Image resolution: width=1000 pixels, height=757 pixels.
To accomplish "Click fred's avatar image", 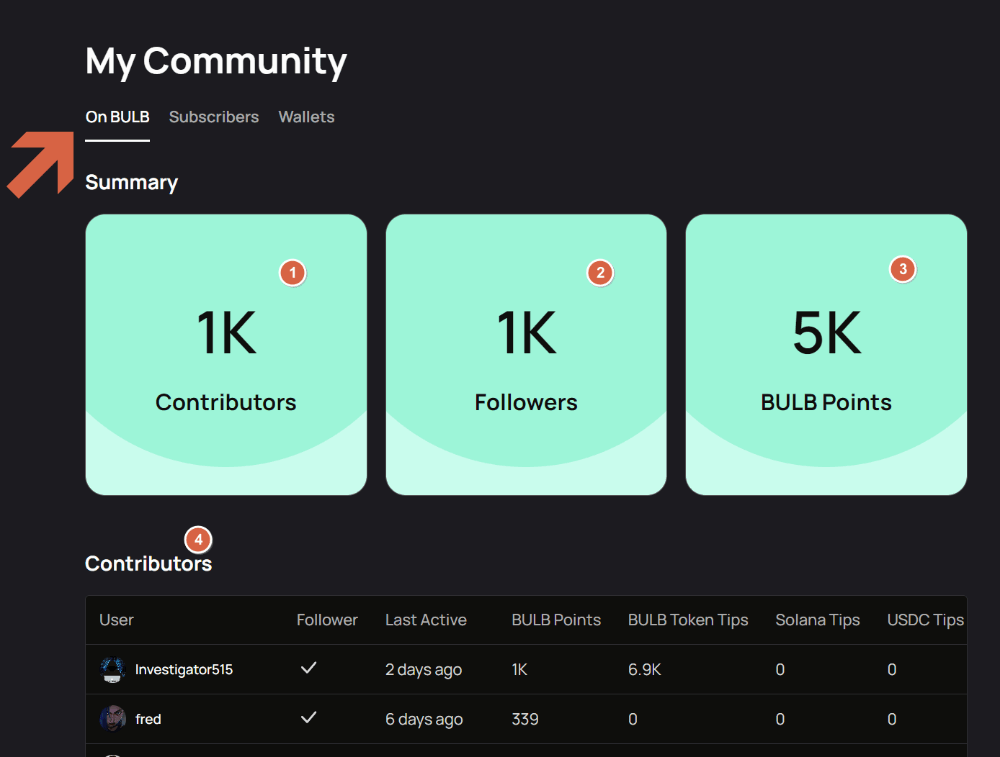I will coord(113,719).
